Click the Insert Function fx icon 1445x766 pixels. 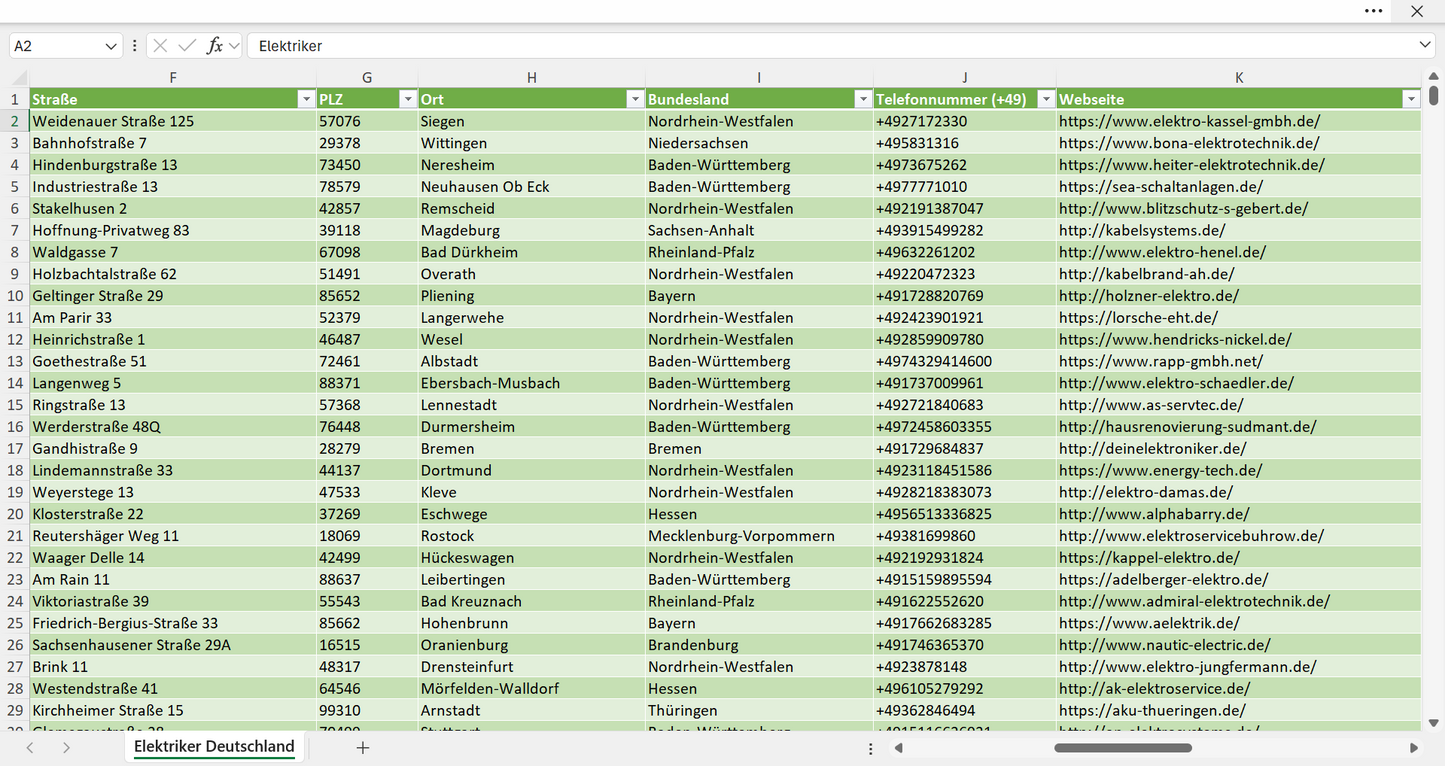(214, 46)
